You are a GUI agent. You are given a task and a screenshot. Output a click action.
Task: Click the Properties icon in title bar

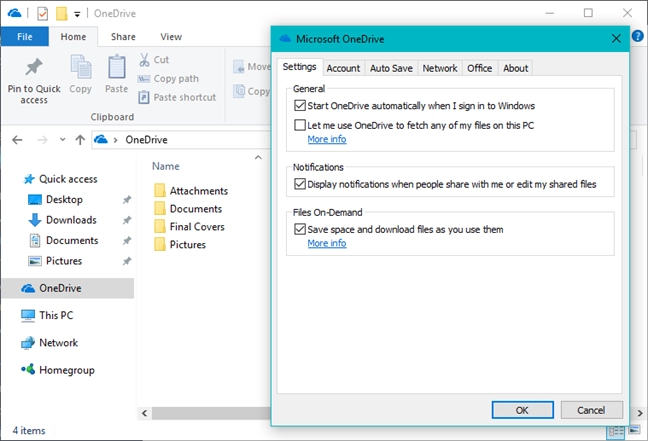pyautogui.click(x=43, y=14)
